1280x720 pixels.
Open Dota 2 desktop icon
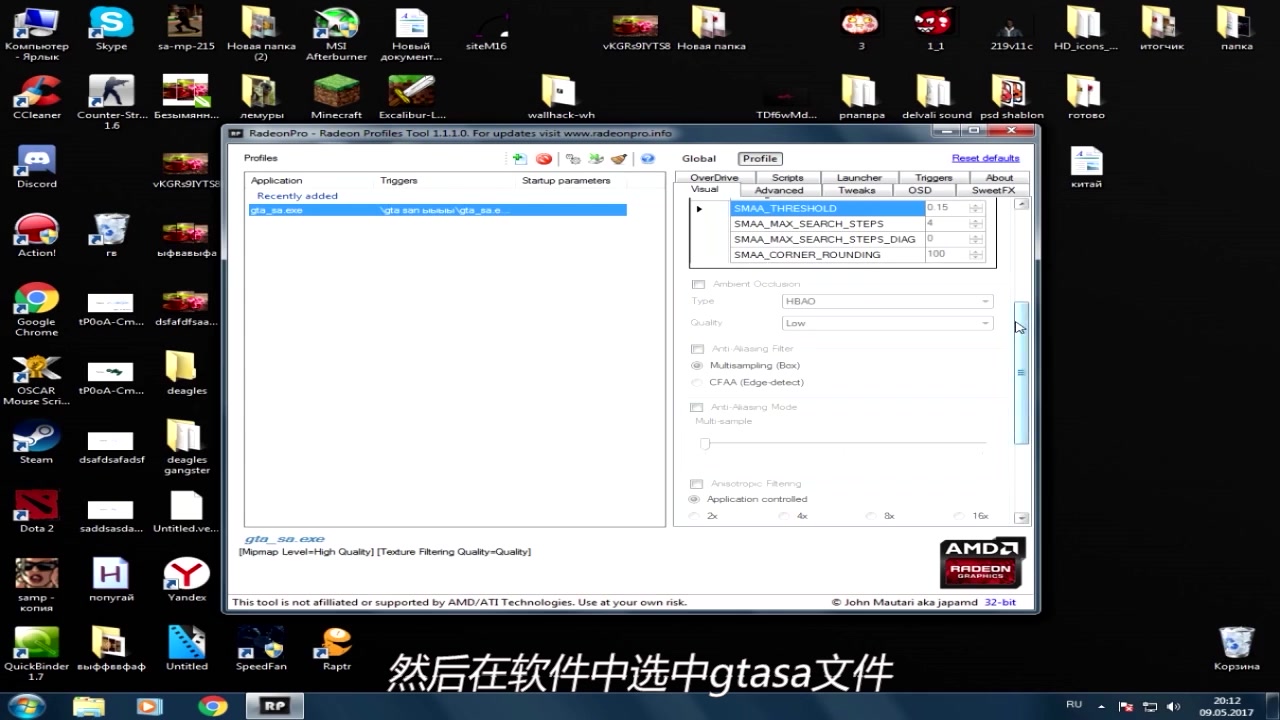37,511
